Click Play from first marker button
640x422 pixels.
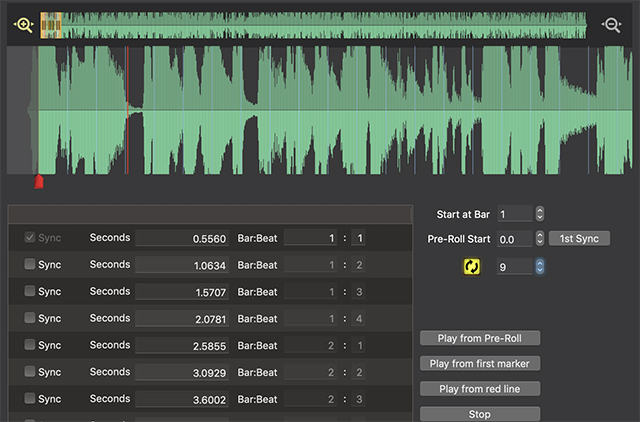point(480,363)
